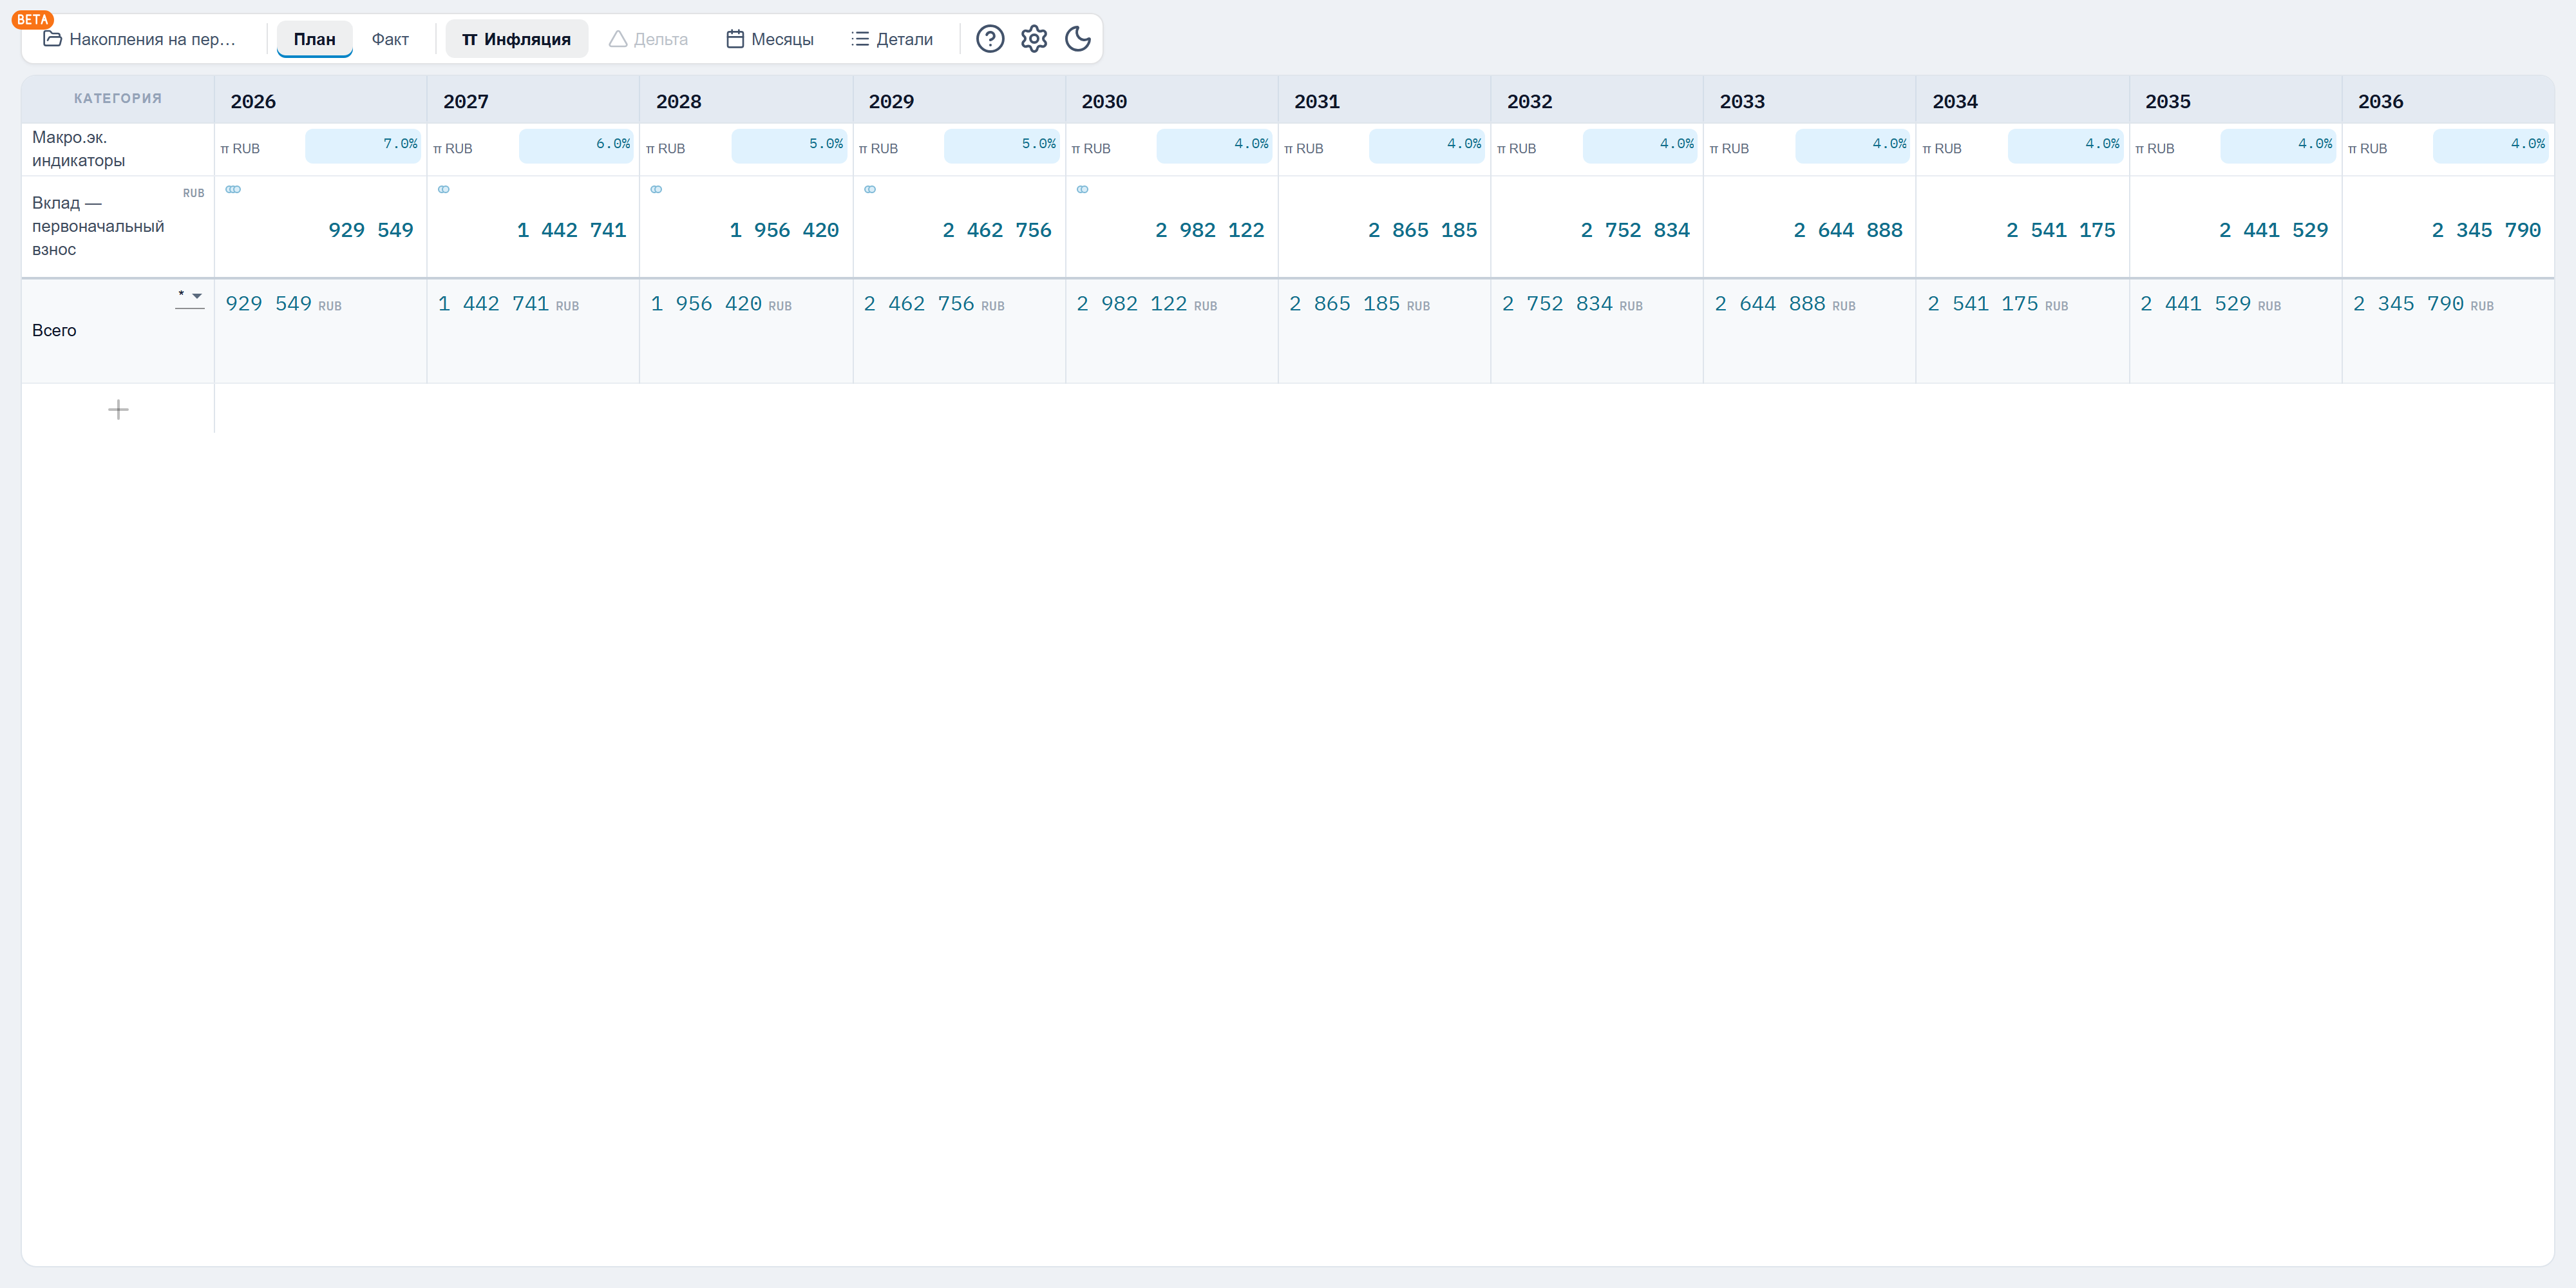
Task: Open the Накопления на пер… folder selector
Action: (140, 39)
